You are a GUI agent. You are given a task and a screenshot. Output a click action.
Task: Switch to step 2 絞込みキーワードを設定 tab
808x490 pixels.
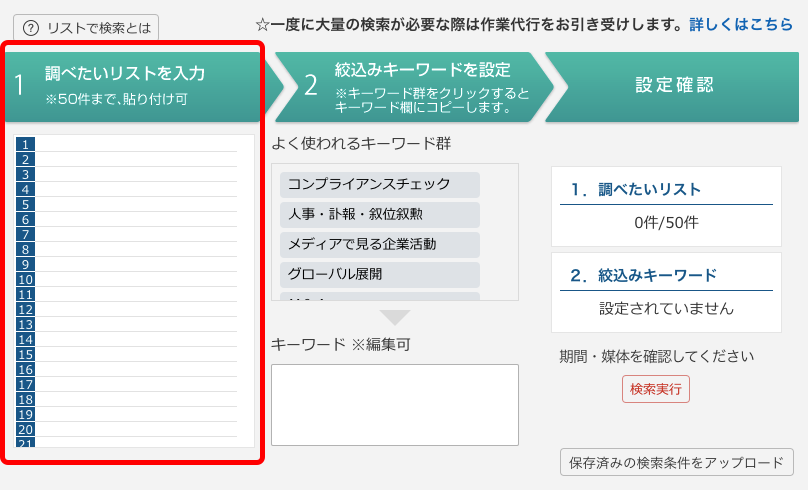410,86
